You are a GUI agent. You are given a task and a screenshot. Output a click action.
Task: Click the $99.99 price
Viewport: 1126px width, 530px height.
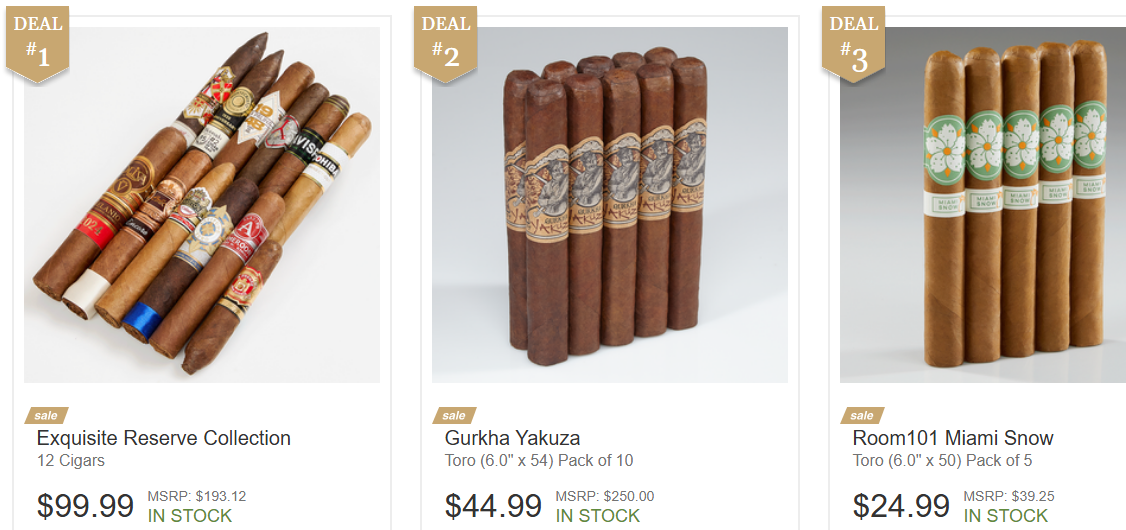(85, 506)
